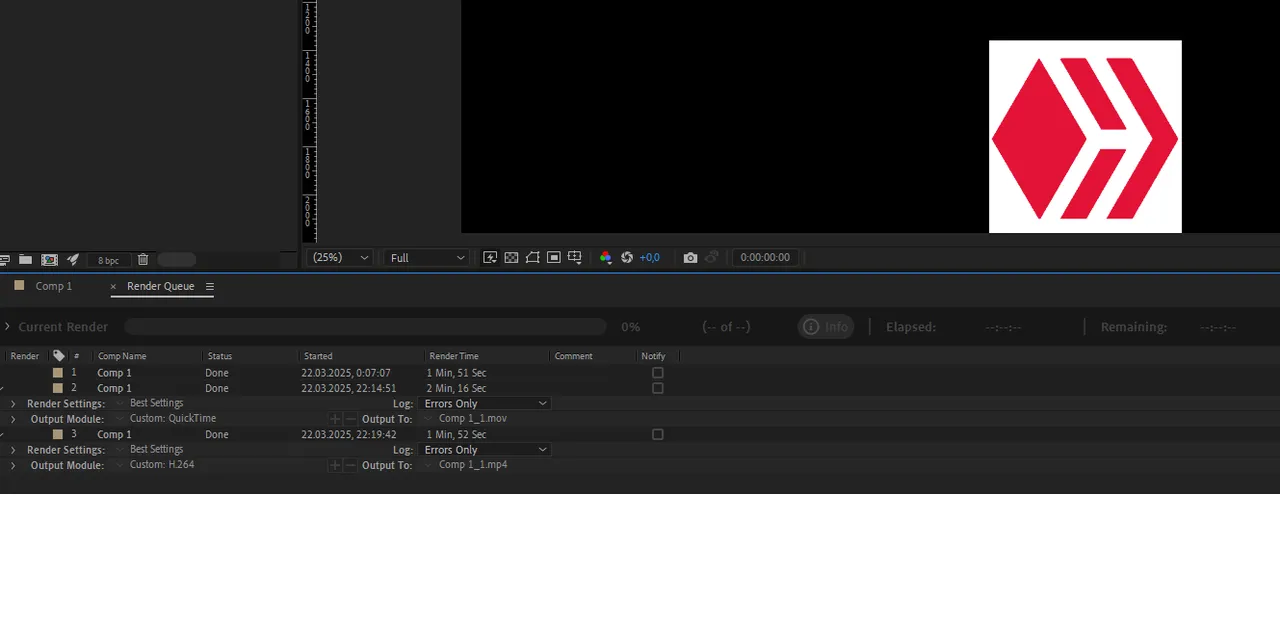Open Log dropdown for item 3

click(x=485, y=450)
